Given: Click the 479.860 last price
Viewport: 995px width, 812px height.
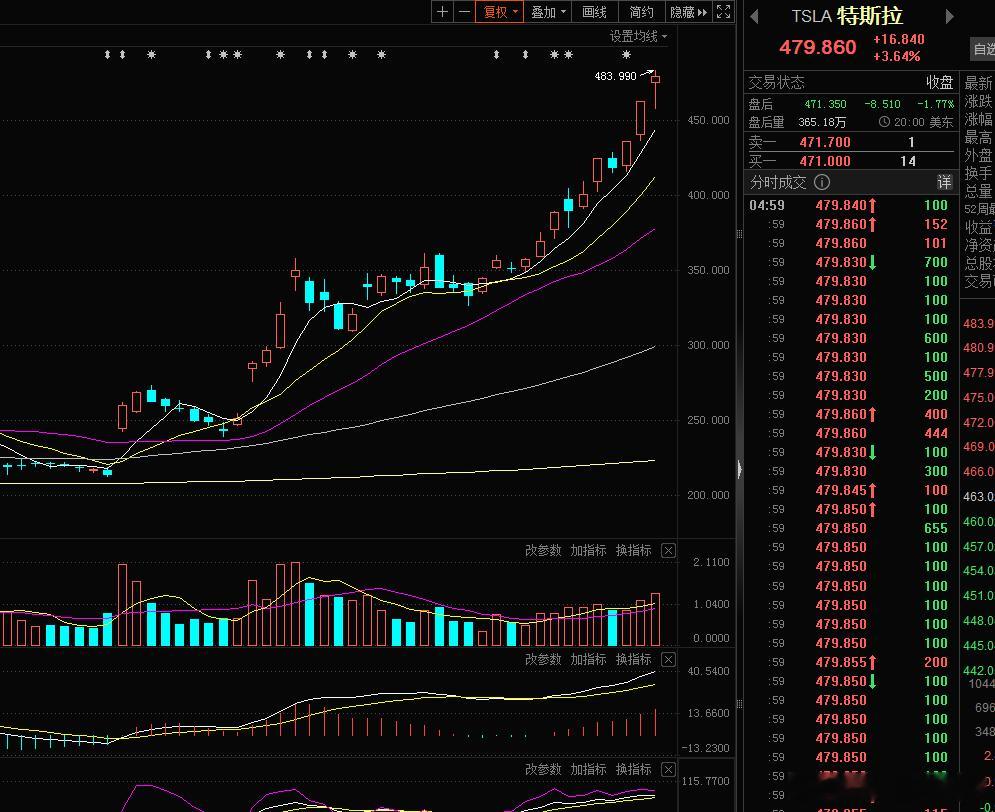Looking at the screenshot, I should pos(817,47).
